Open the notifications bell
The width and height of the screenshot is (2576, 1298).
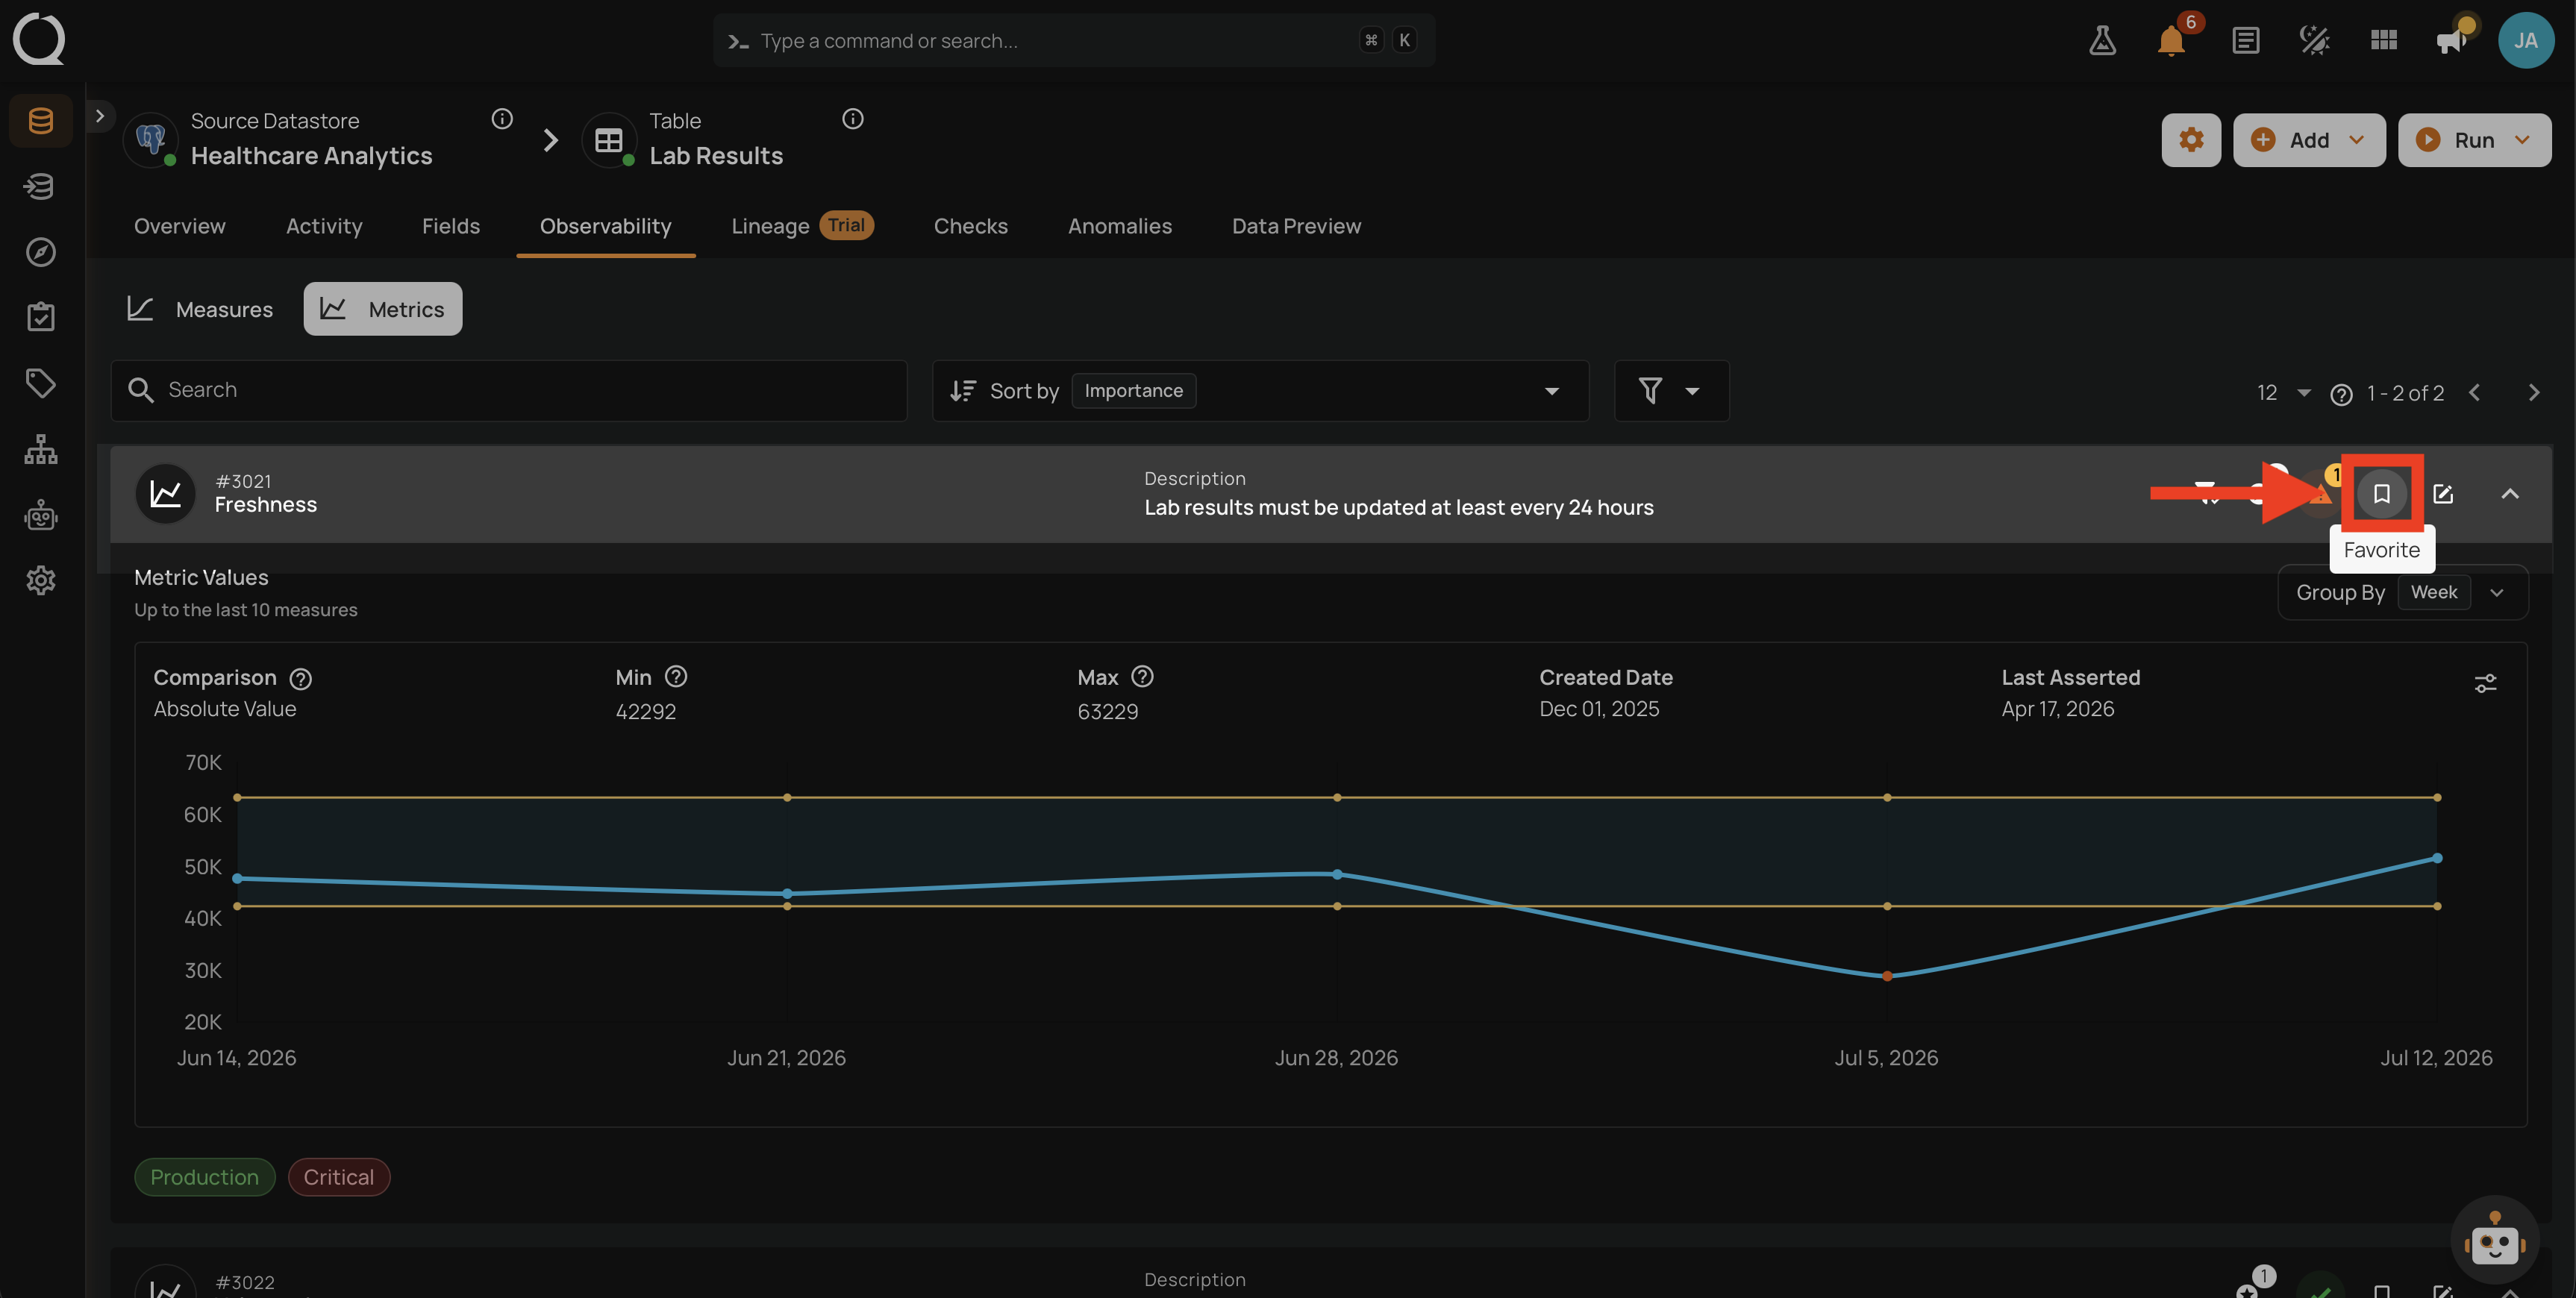[2171, 41]
